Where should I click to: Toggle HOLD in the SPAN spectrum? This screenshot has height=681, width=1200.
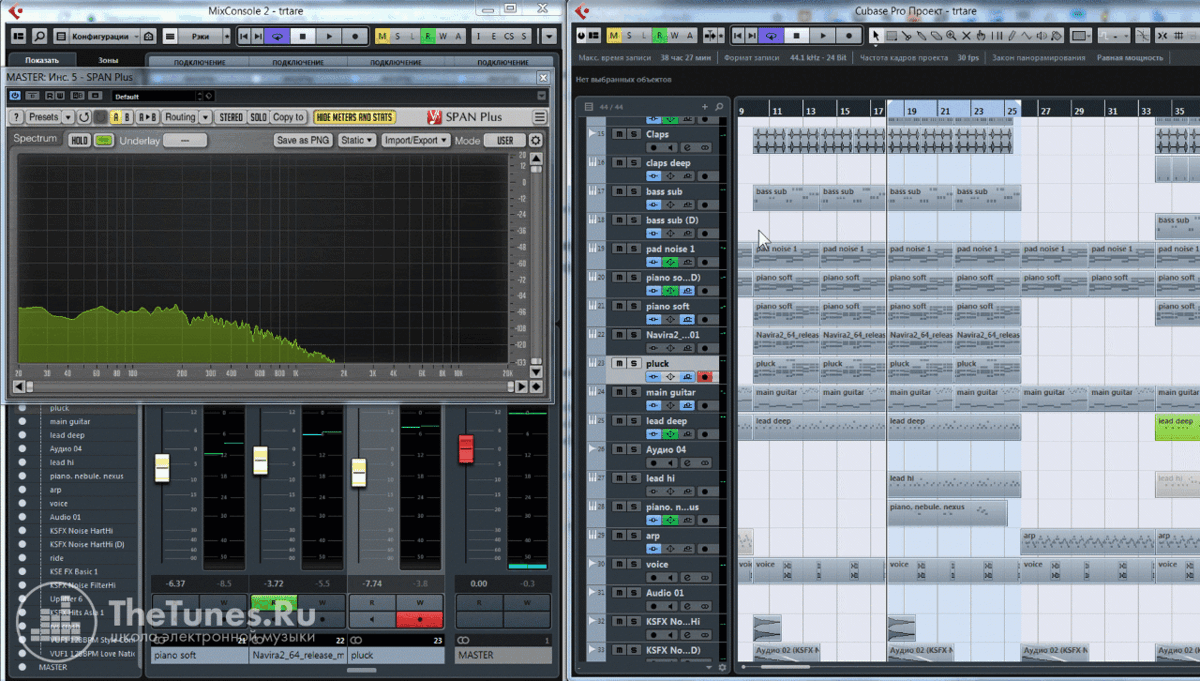(80, 140)
